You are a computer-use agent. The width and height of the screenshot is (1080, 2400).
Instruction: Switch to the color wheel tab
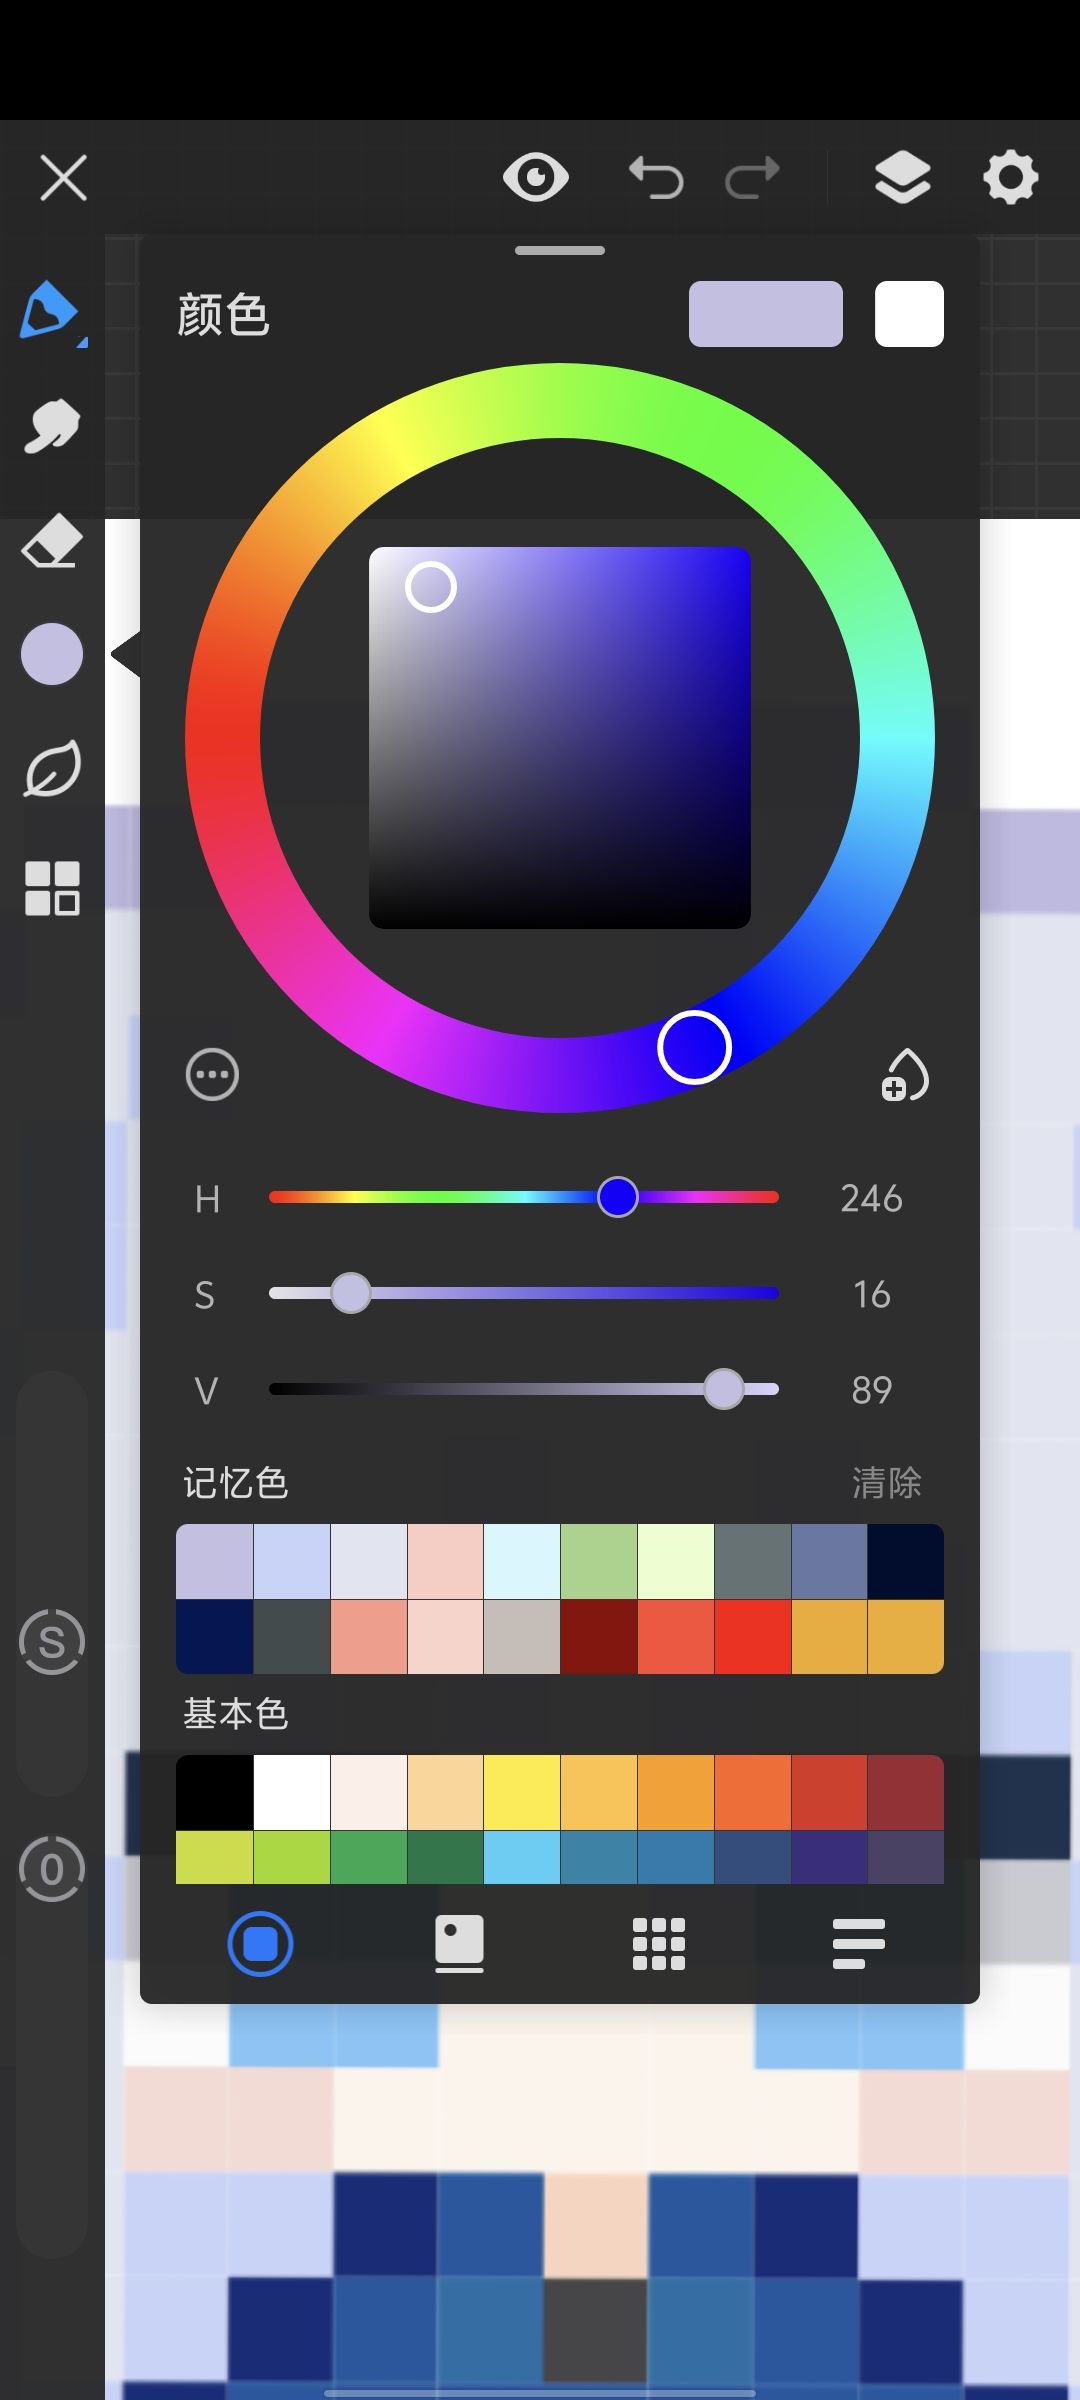tap(260, 1944)
